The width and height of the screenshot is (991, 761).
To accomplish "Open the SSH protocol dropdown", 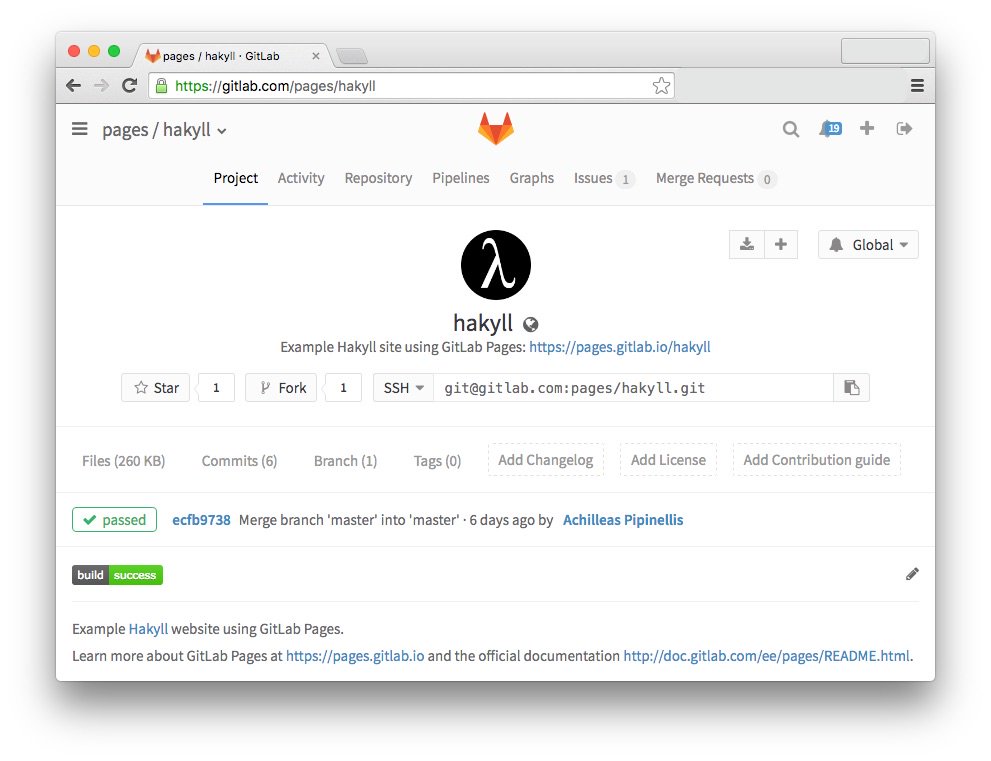I will click(403, 387).
